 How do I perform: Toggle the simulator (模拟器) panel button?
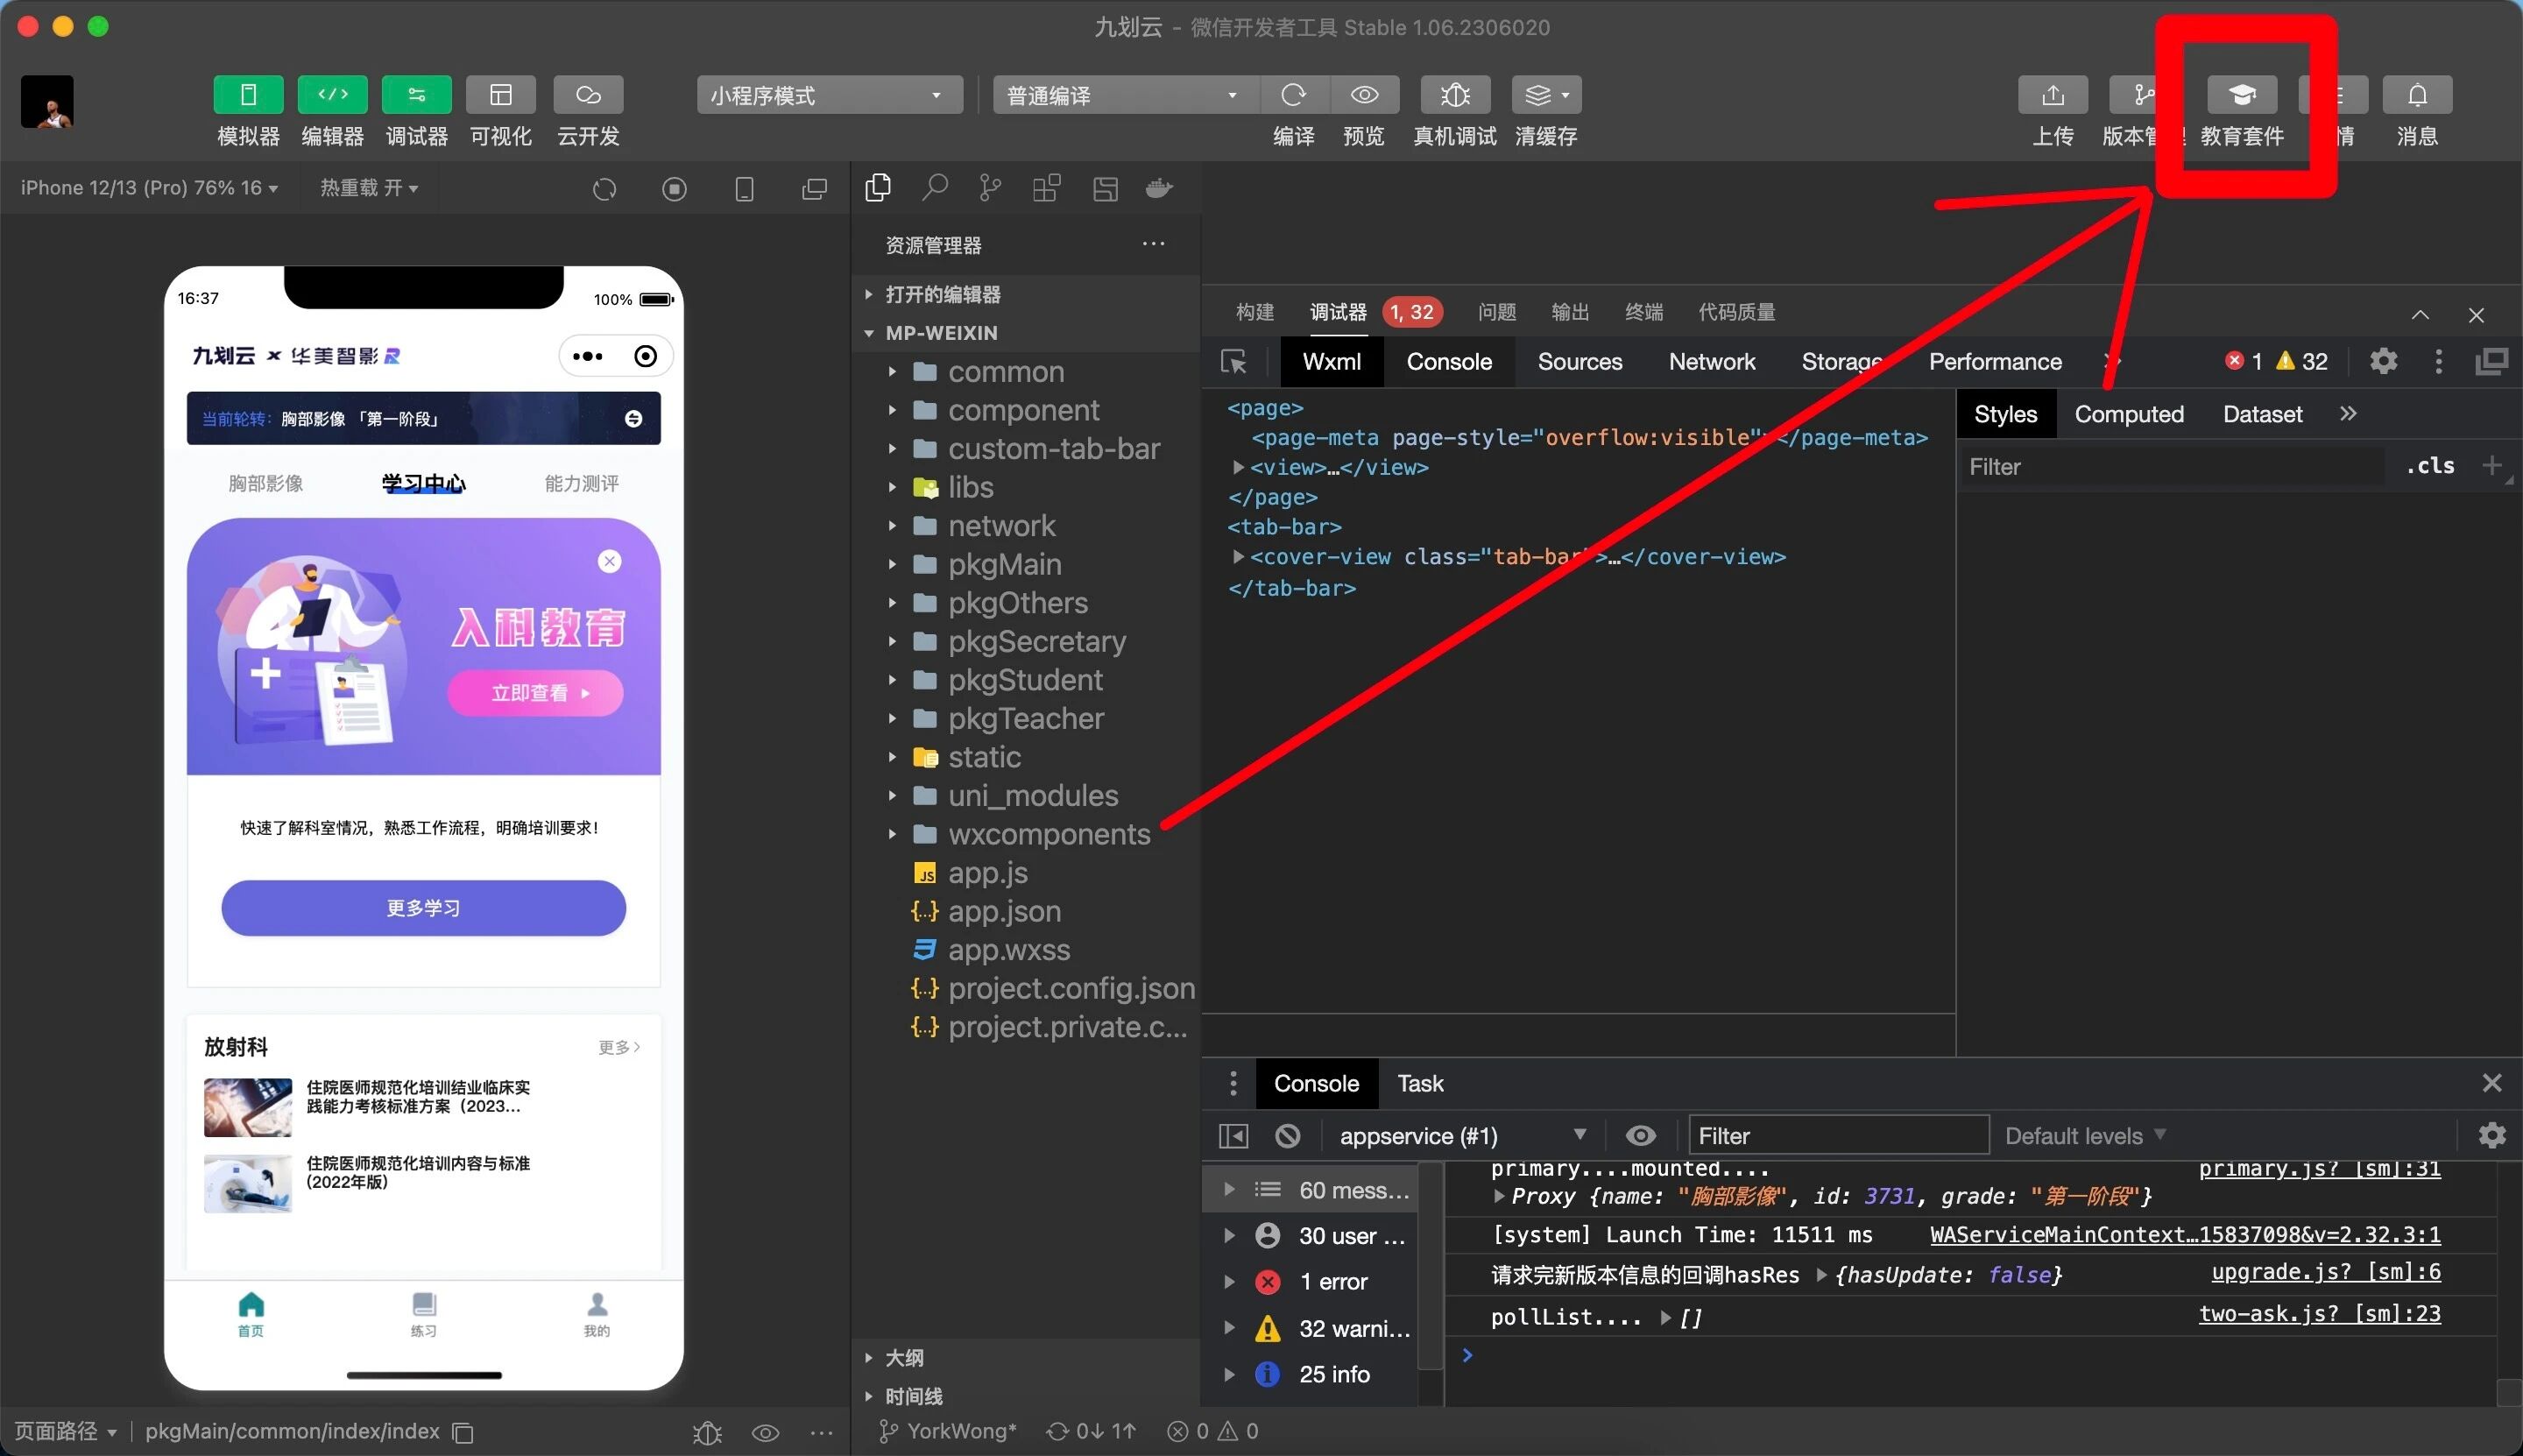[x=248, y=95]
